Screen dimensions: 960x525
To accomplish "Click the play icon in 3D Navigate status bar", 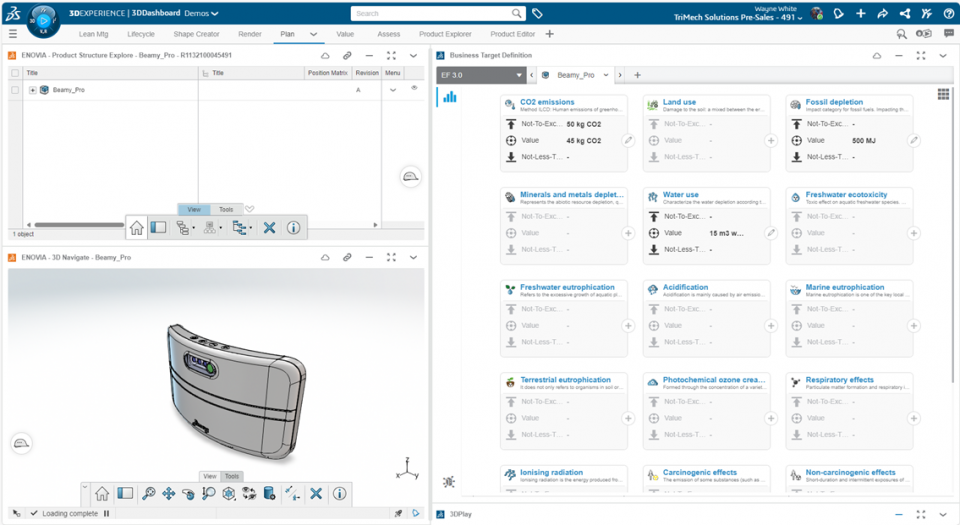I will [x=416, y=513].
